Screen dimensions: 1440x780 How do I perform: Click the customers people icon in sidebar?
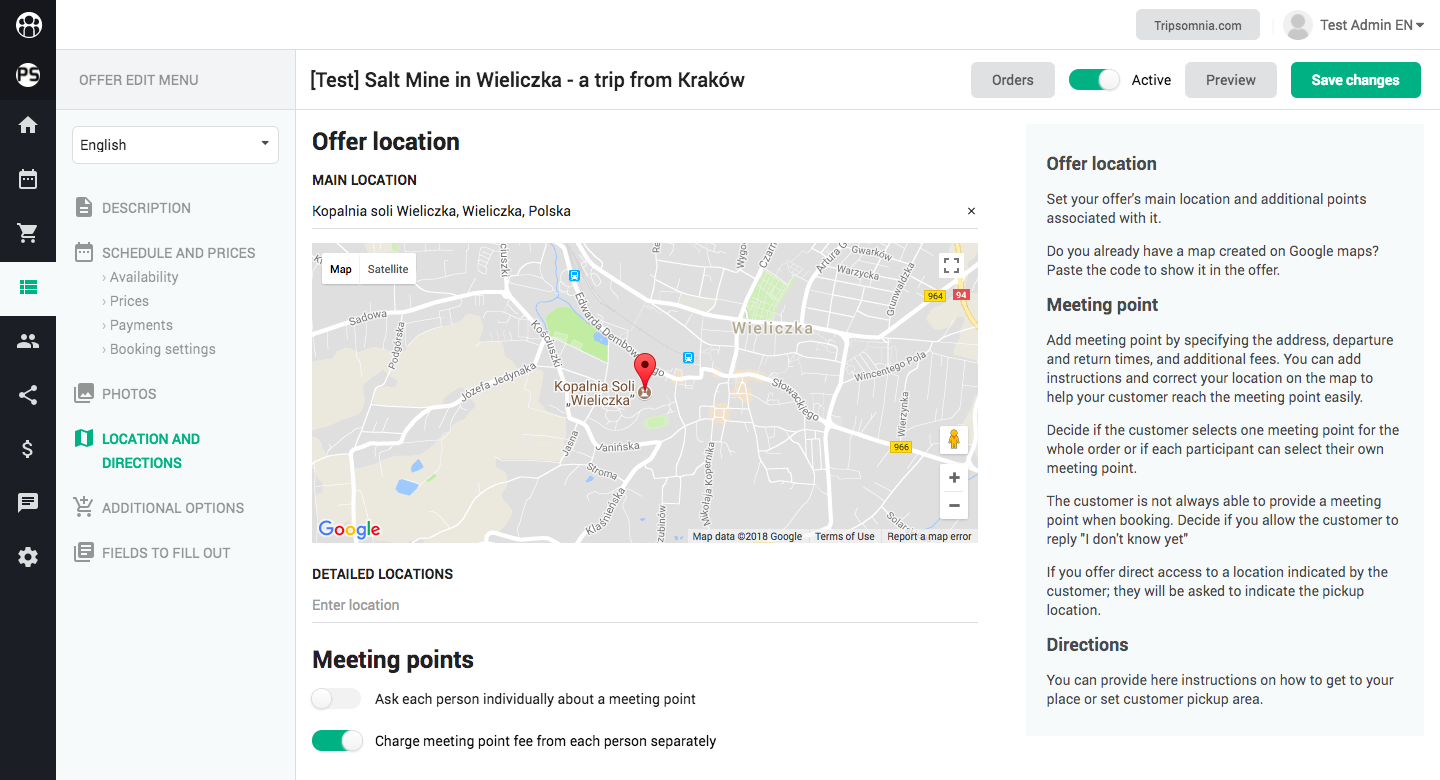point(28,341)
